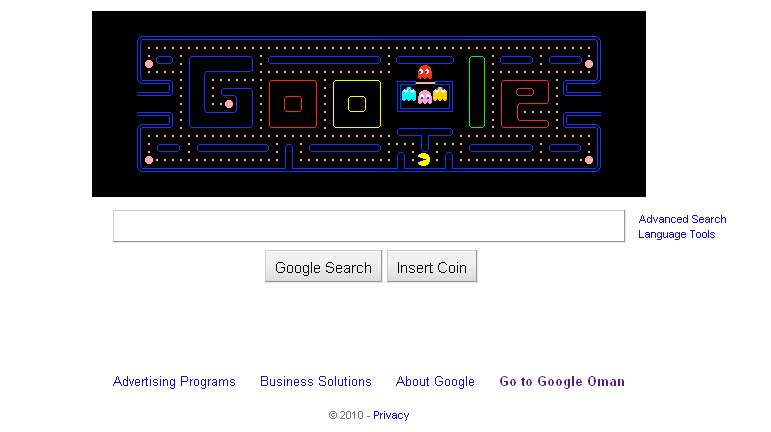This screenshot has width=771, height=432.
Task: Click the bottom-right corner power pellet
Action: 589,160
